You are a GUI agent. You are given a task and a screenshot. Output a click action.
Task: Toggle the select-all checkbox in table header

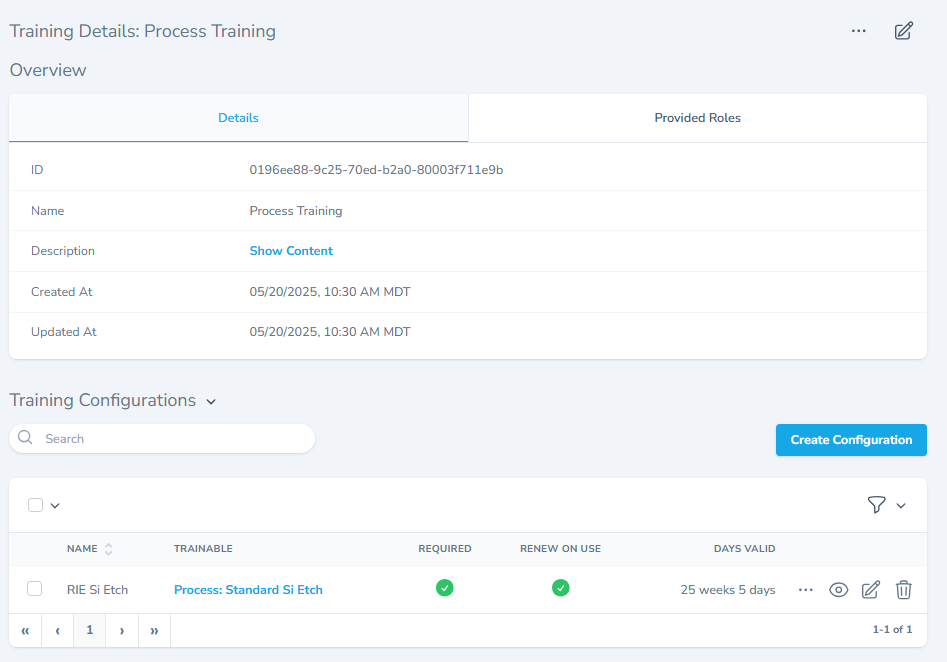pyautogui.click(x=36, y=505)
